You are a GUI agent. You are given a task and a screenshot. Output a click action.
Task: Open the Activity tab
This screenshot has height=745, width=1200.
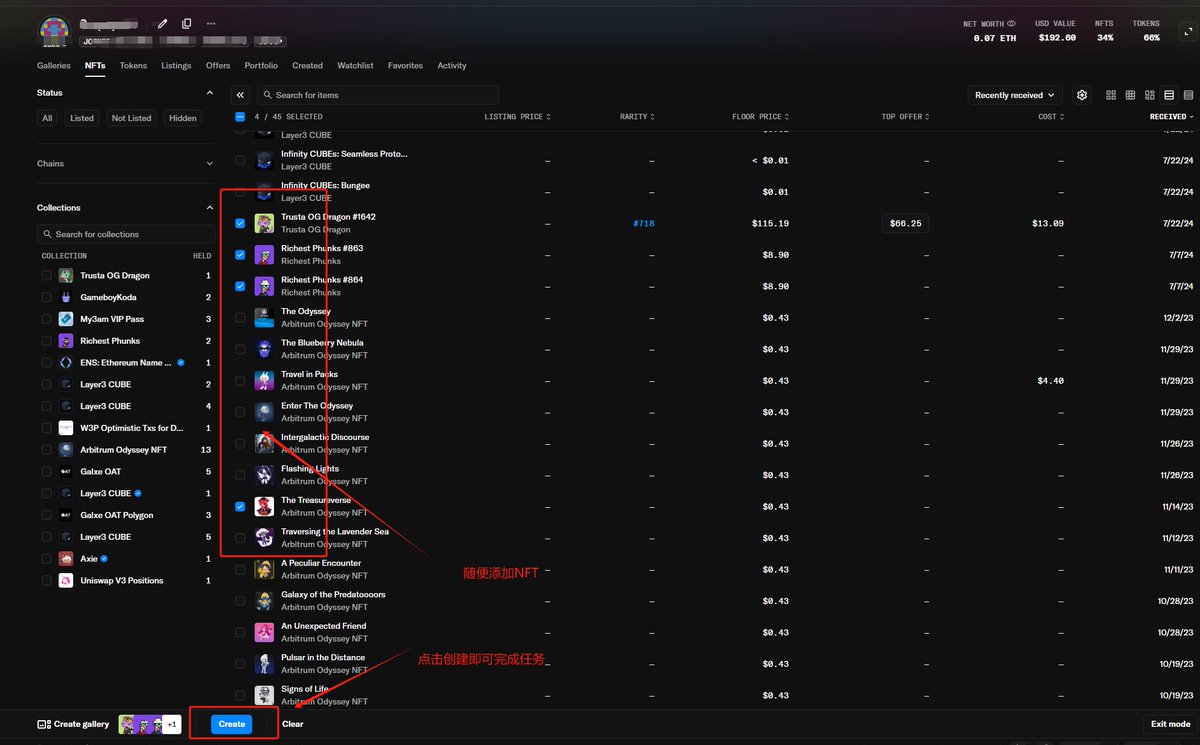(452, 66)
